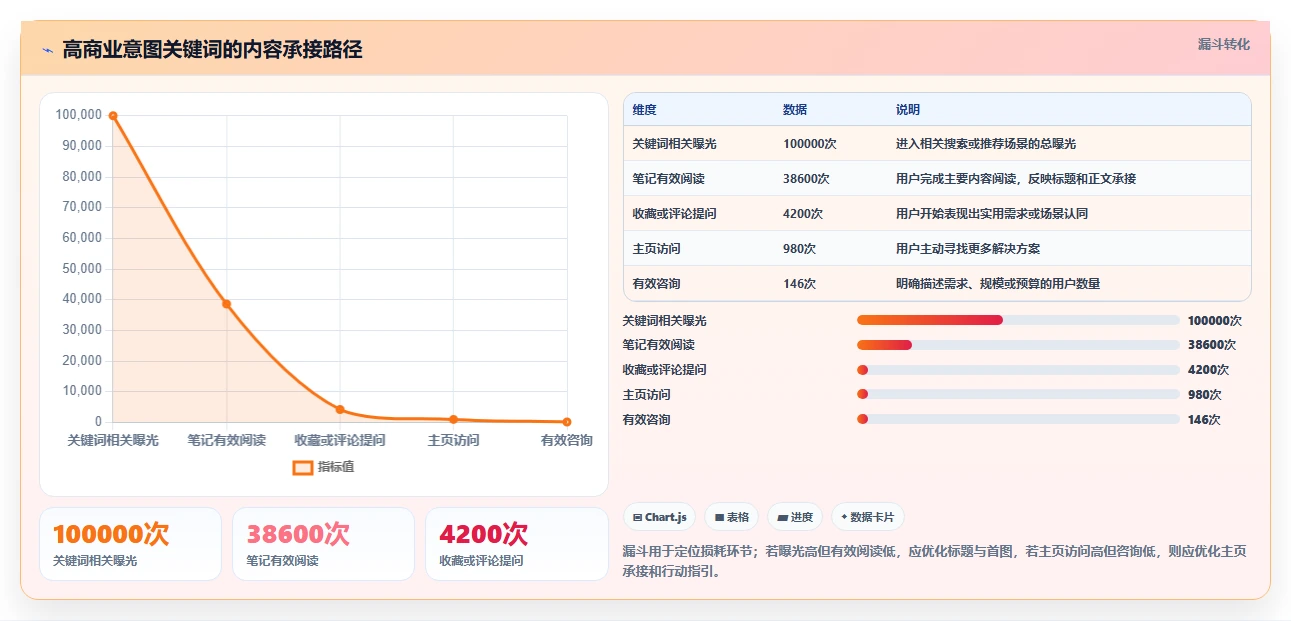Click table value 38600次
Viewport: 1291px width, 621px height.
coord(806,179)
